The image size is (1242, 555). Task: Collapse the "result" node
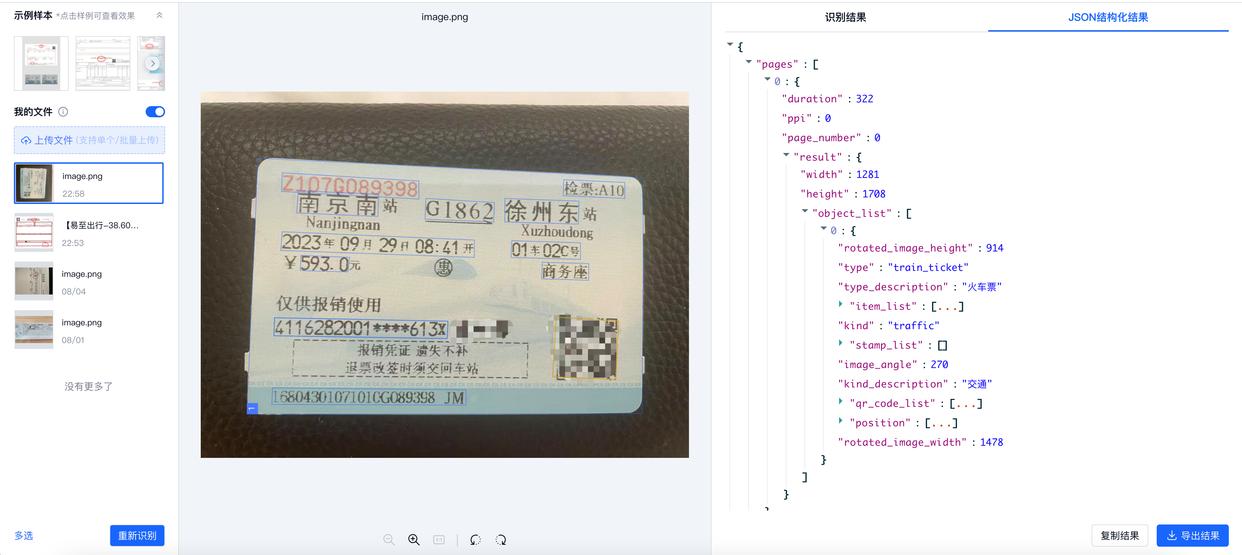point(786,156)
